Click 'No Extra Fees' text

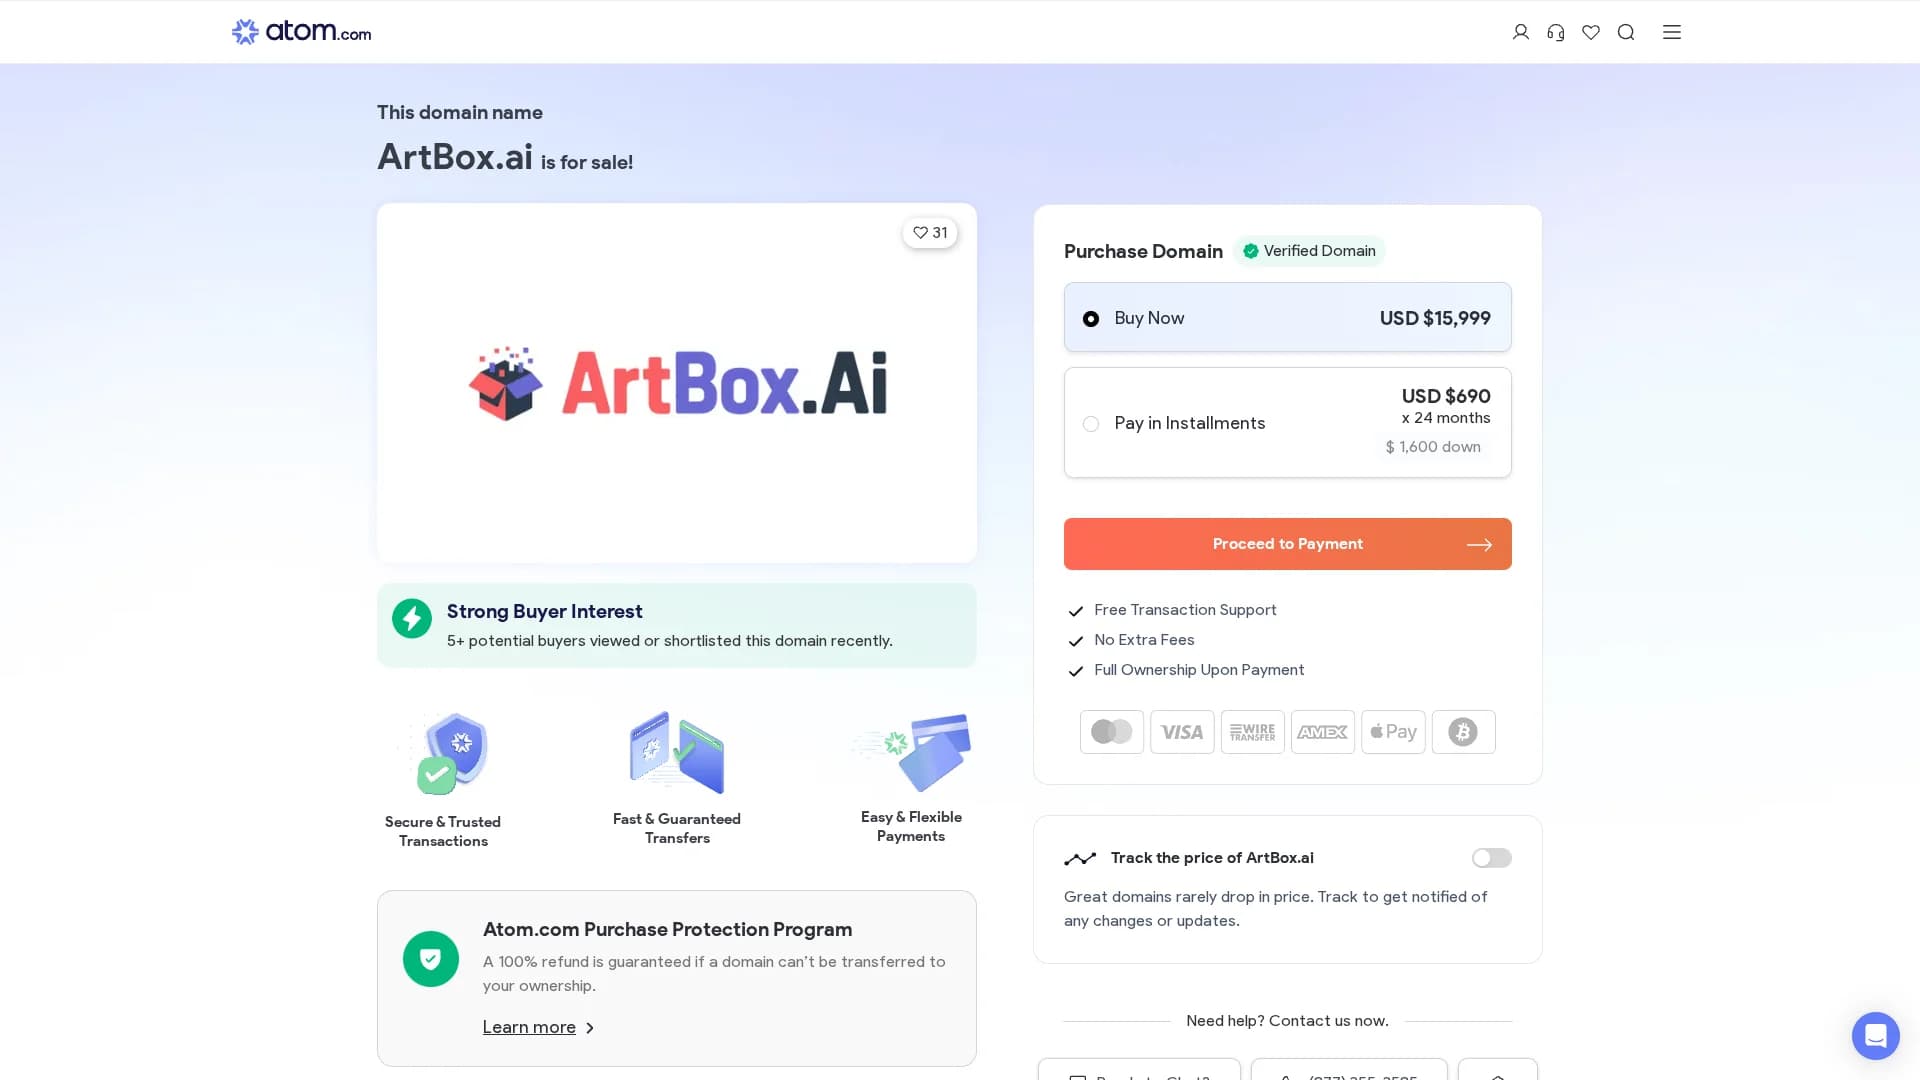click(1144, 640)
